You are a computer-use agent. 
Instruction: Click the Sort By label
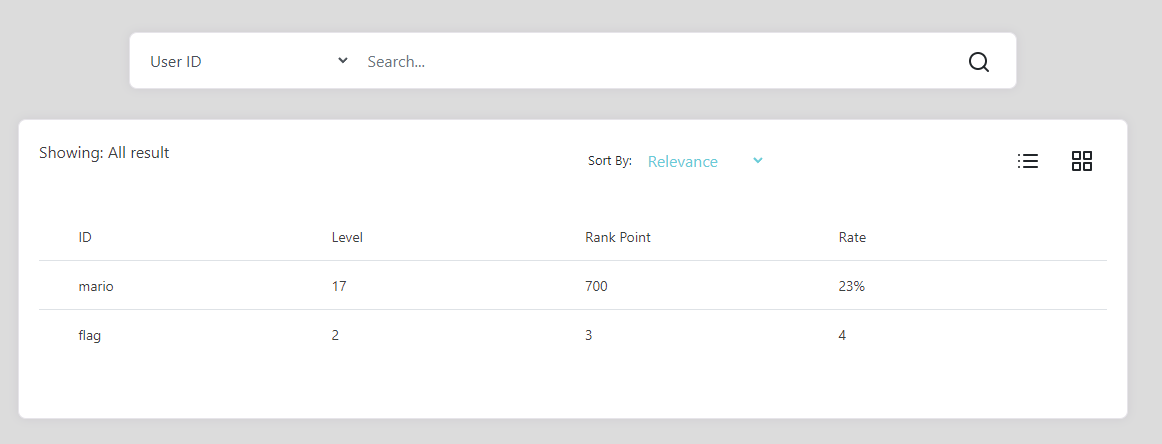[x=610, y=161]
